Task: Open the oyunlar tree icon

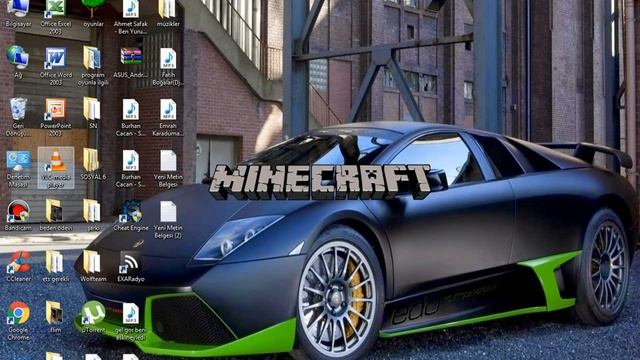Action: coord(93,13)
